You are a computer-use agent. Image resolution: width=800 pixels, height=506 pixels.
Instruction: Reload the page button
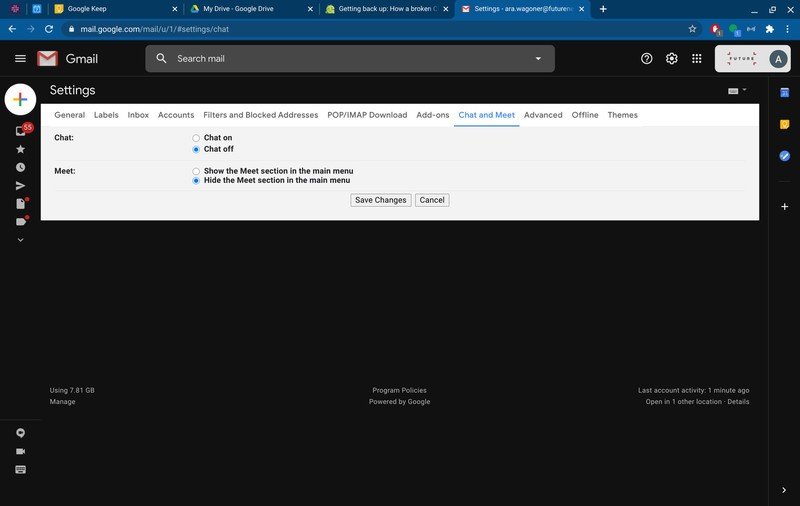point(49,29)
